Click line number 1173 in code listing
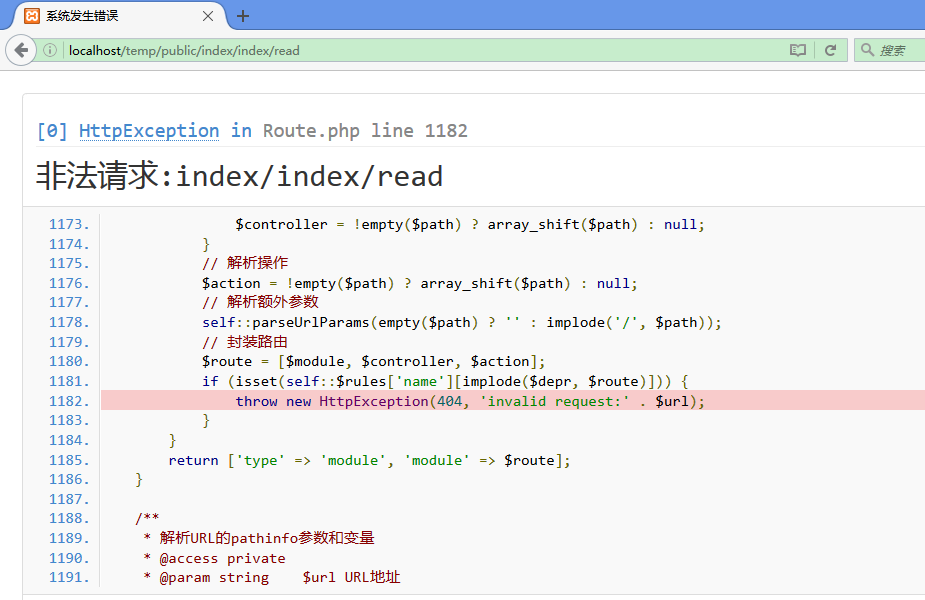925x600 pixels. click(69, 224)
